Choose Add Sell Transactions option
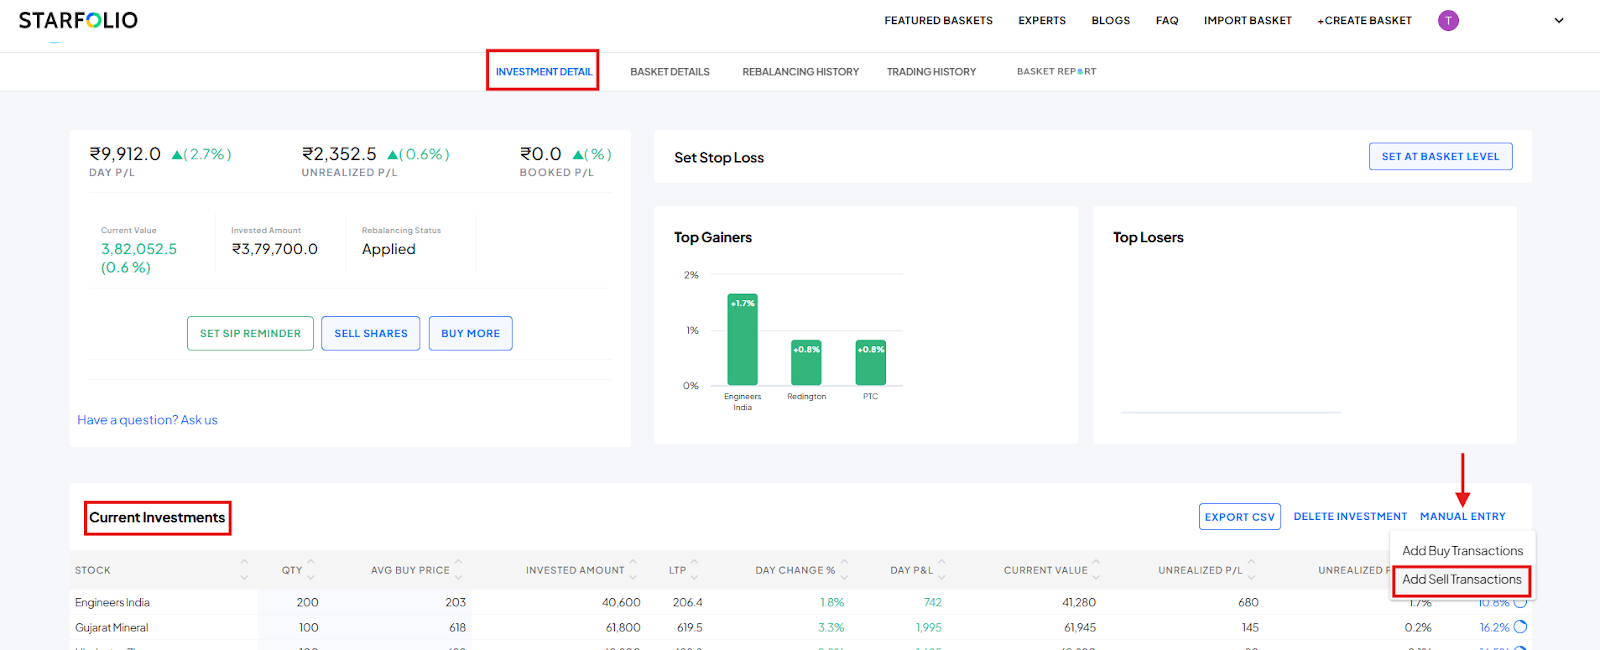The width and height of the screenshot is (1600, 650). [x=1461, y=580]
